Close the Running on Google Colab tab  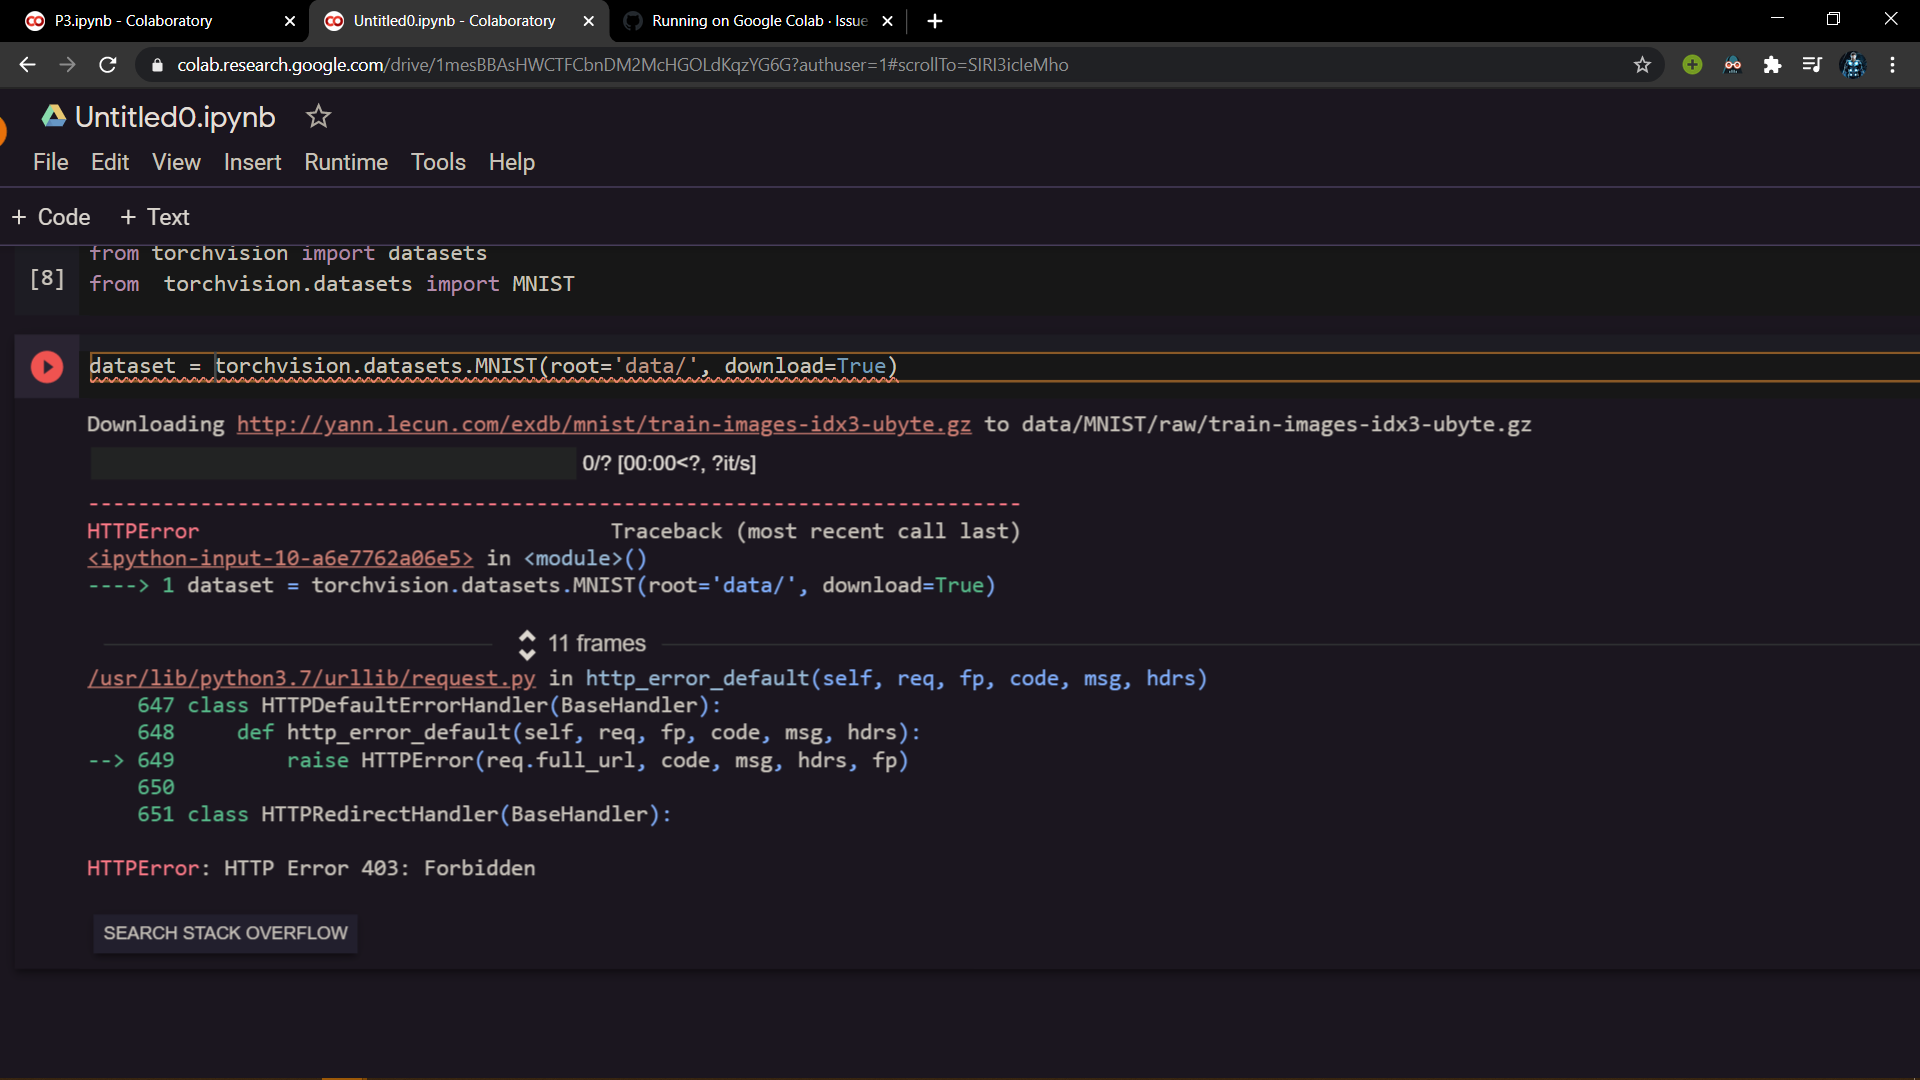coord(887,21)
